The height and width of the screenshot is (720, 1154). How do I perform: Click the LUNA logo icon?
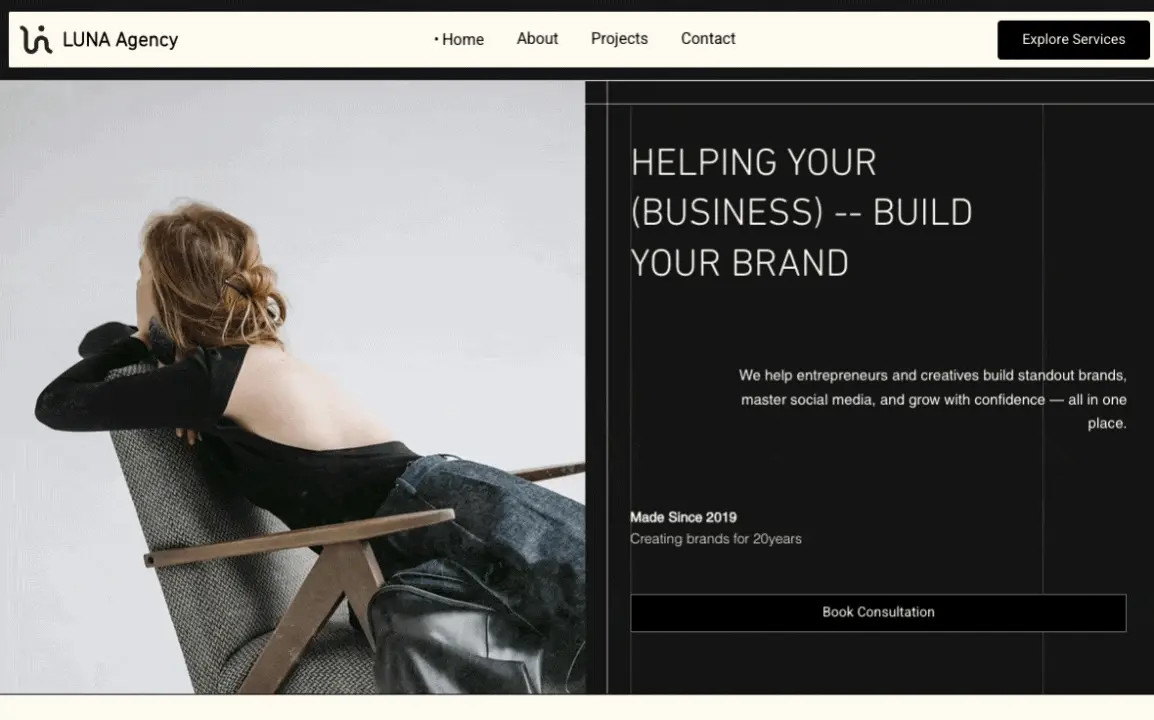[x=36, y=40]
